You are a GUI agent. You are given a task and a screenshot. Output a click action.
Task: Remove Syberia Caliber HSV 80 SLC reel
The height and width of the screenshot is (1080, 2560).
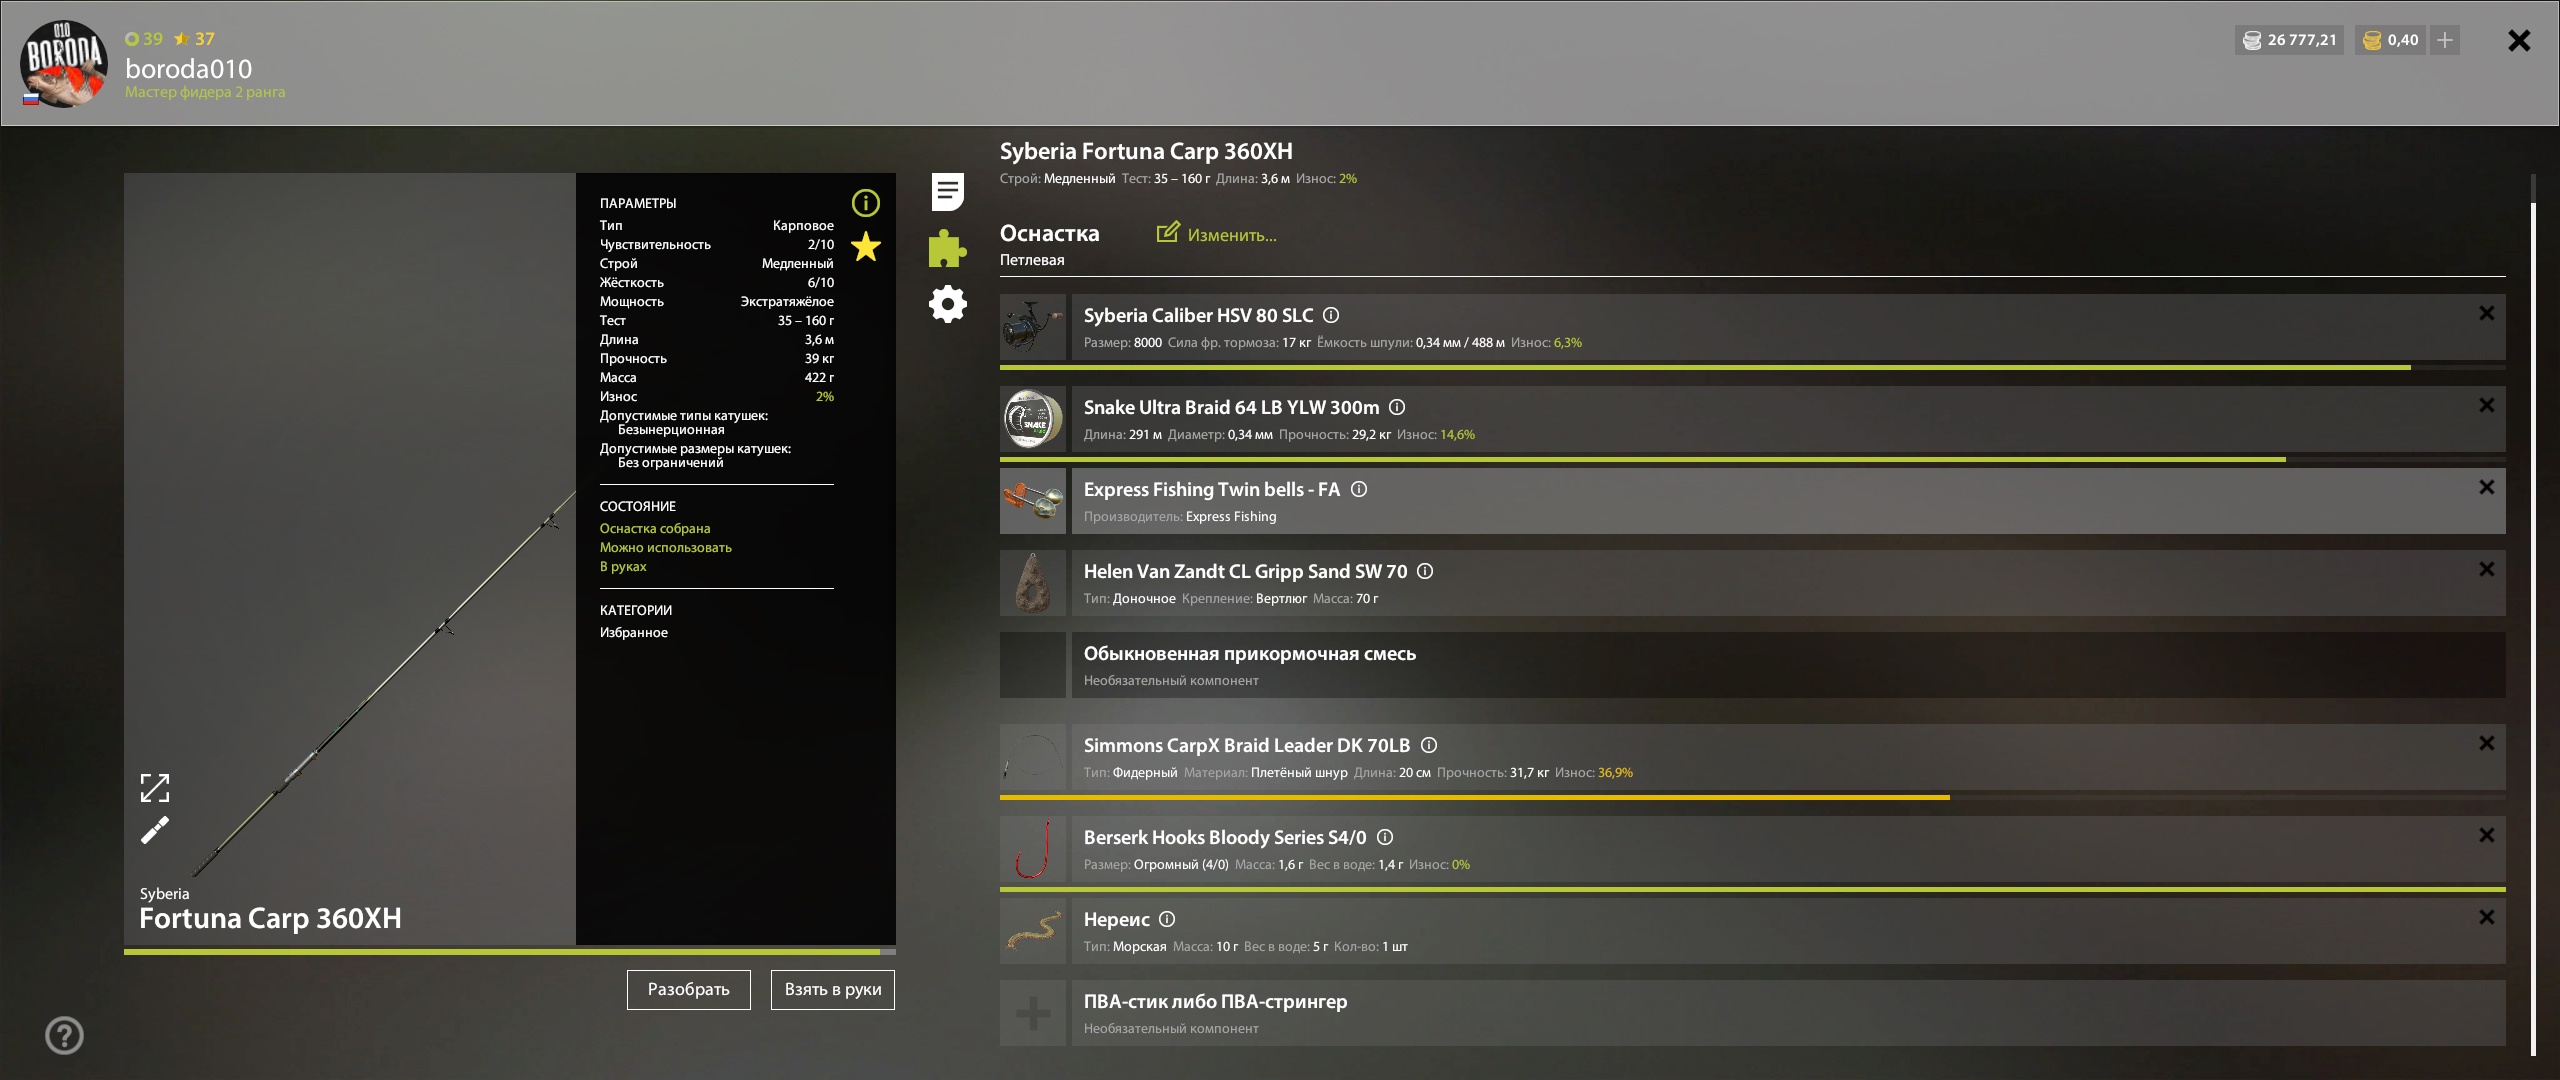pos(2487,313)
